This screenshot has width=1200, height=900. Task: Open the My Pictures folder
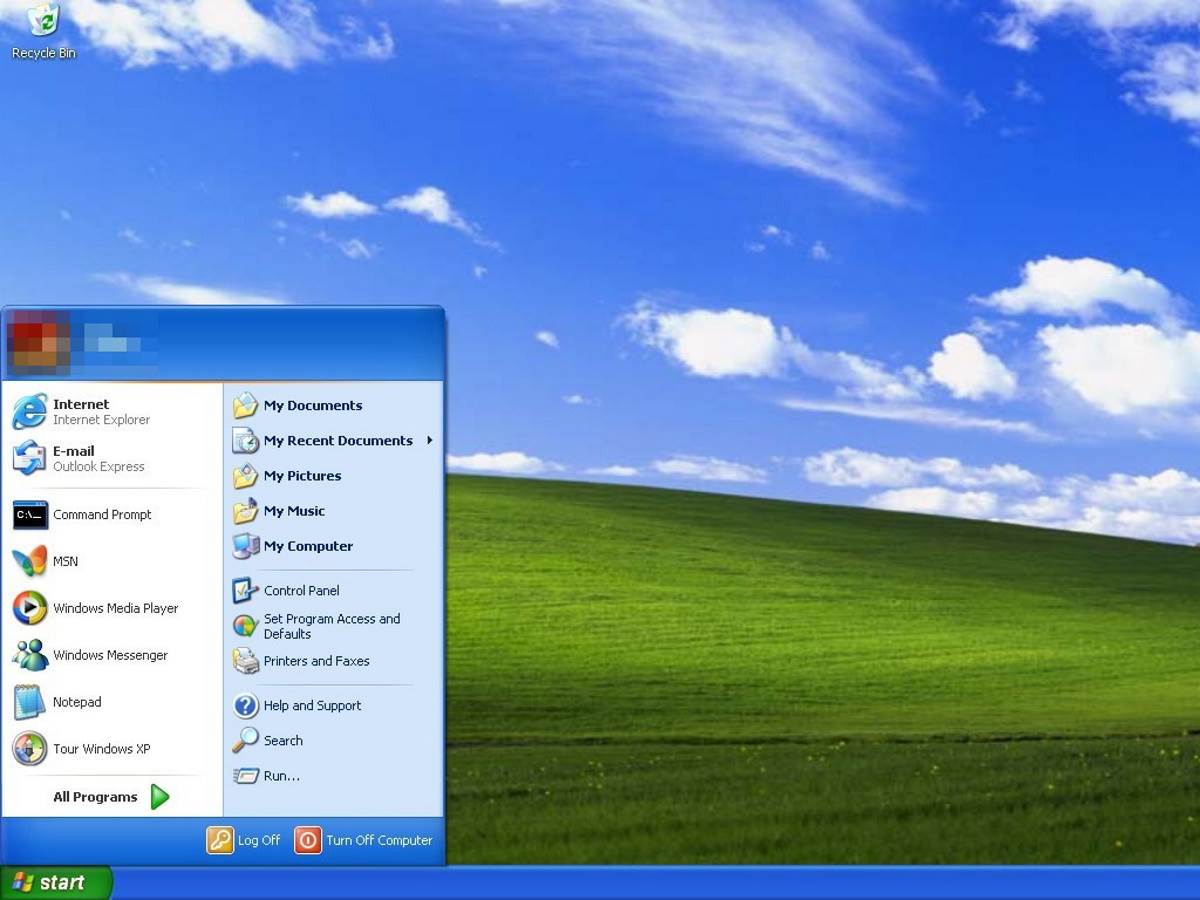[302, 476]
